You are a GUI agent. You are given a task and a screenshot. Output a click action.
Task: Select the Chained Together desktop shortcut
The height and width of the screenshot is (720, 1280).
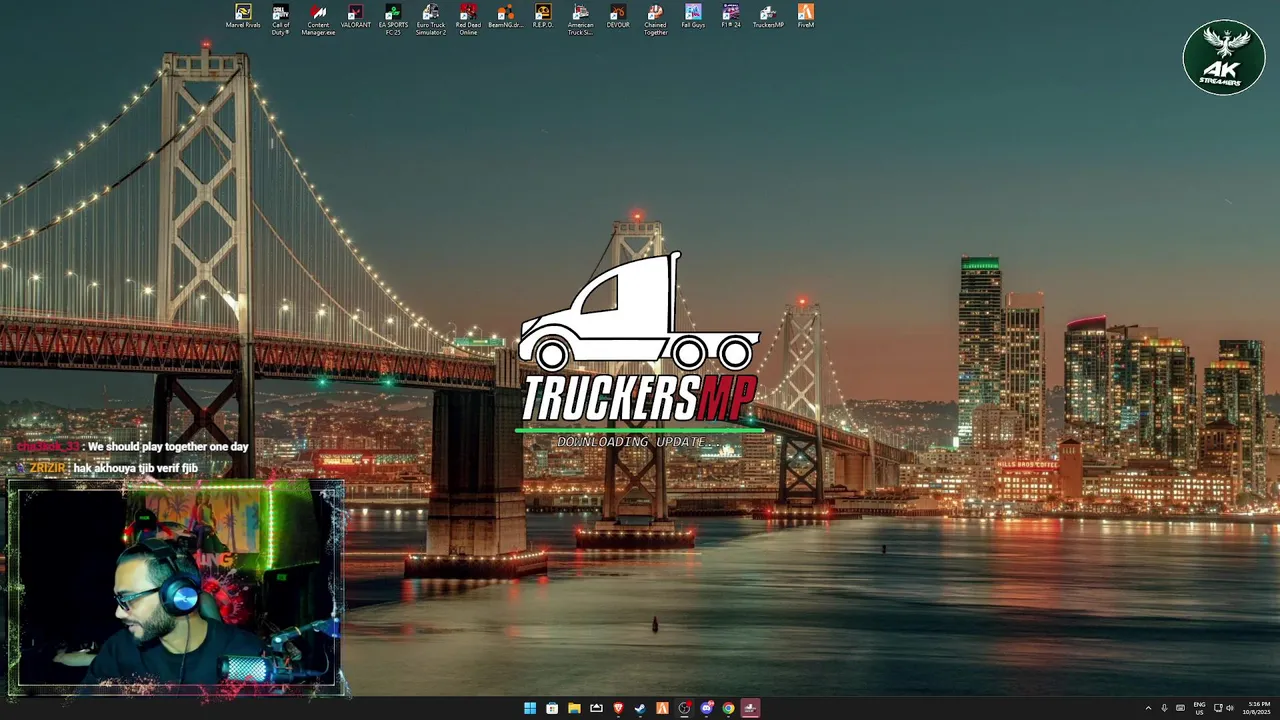[655, 20]
